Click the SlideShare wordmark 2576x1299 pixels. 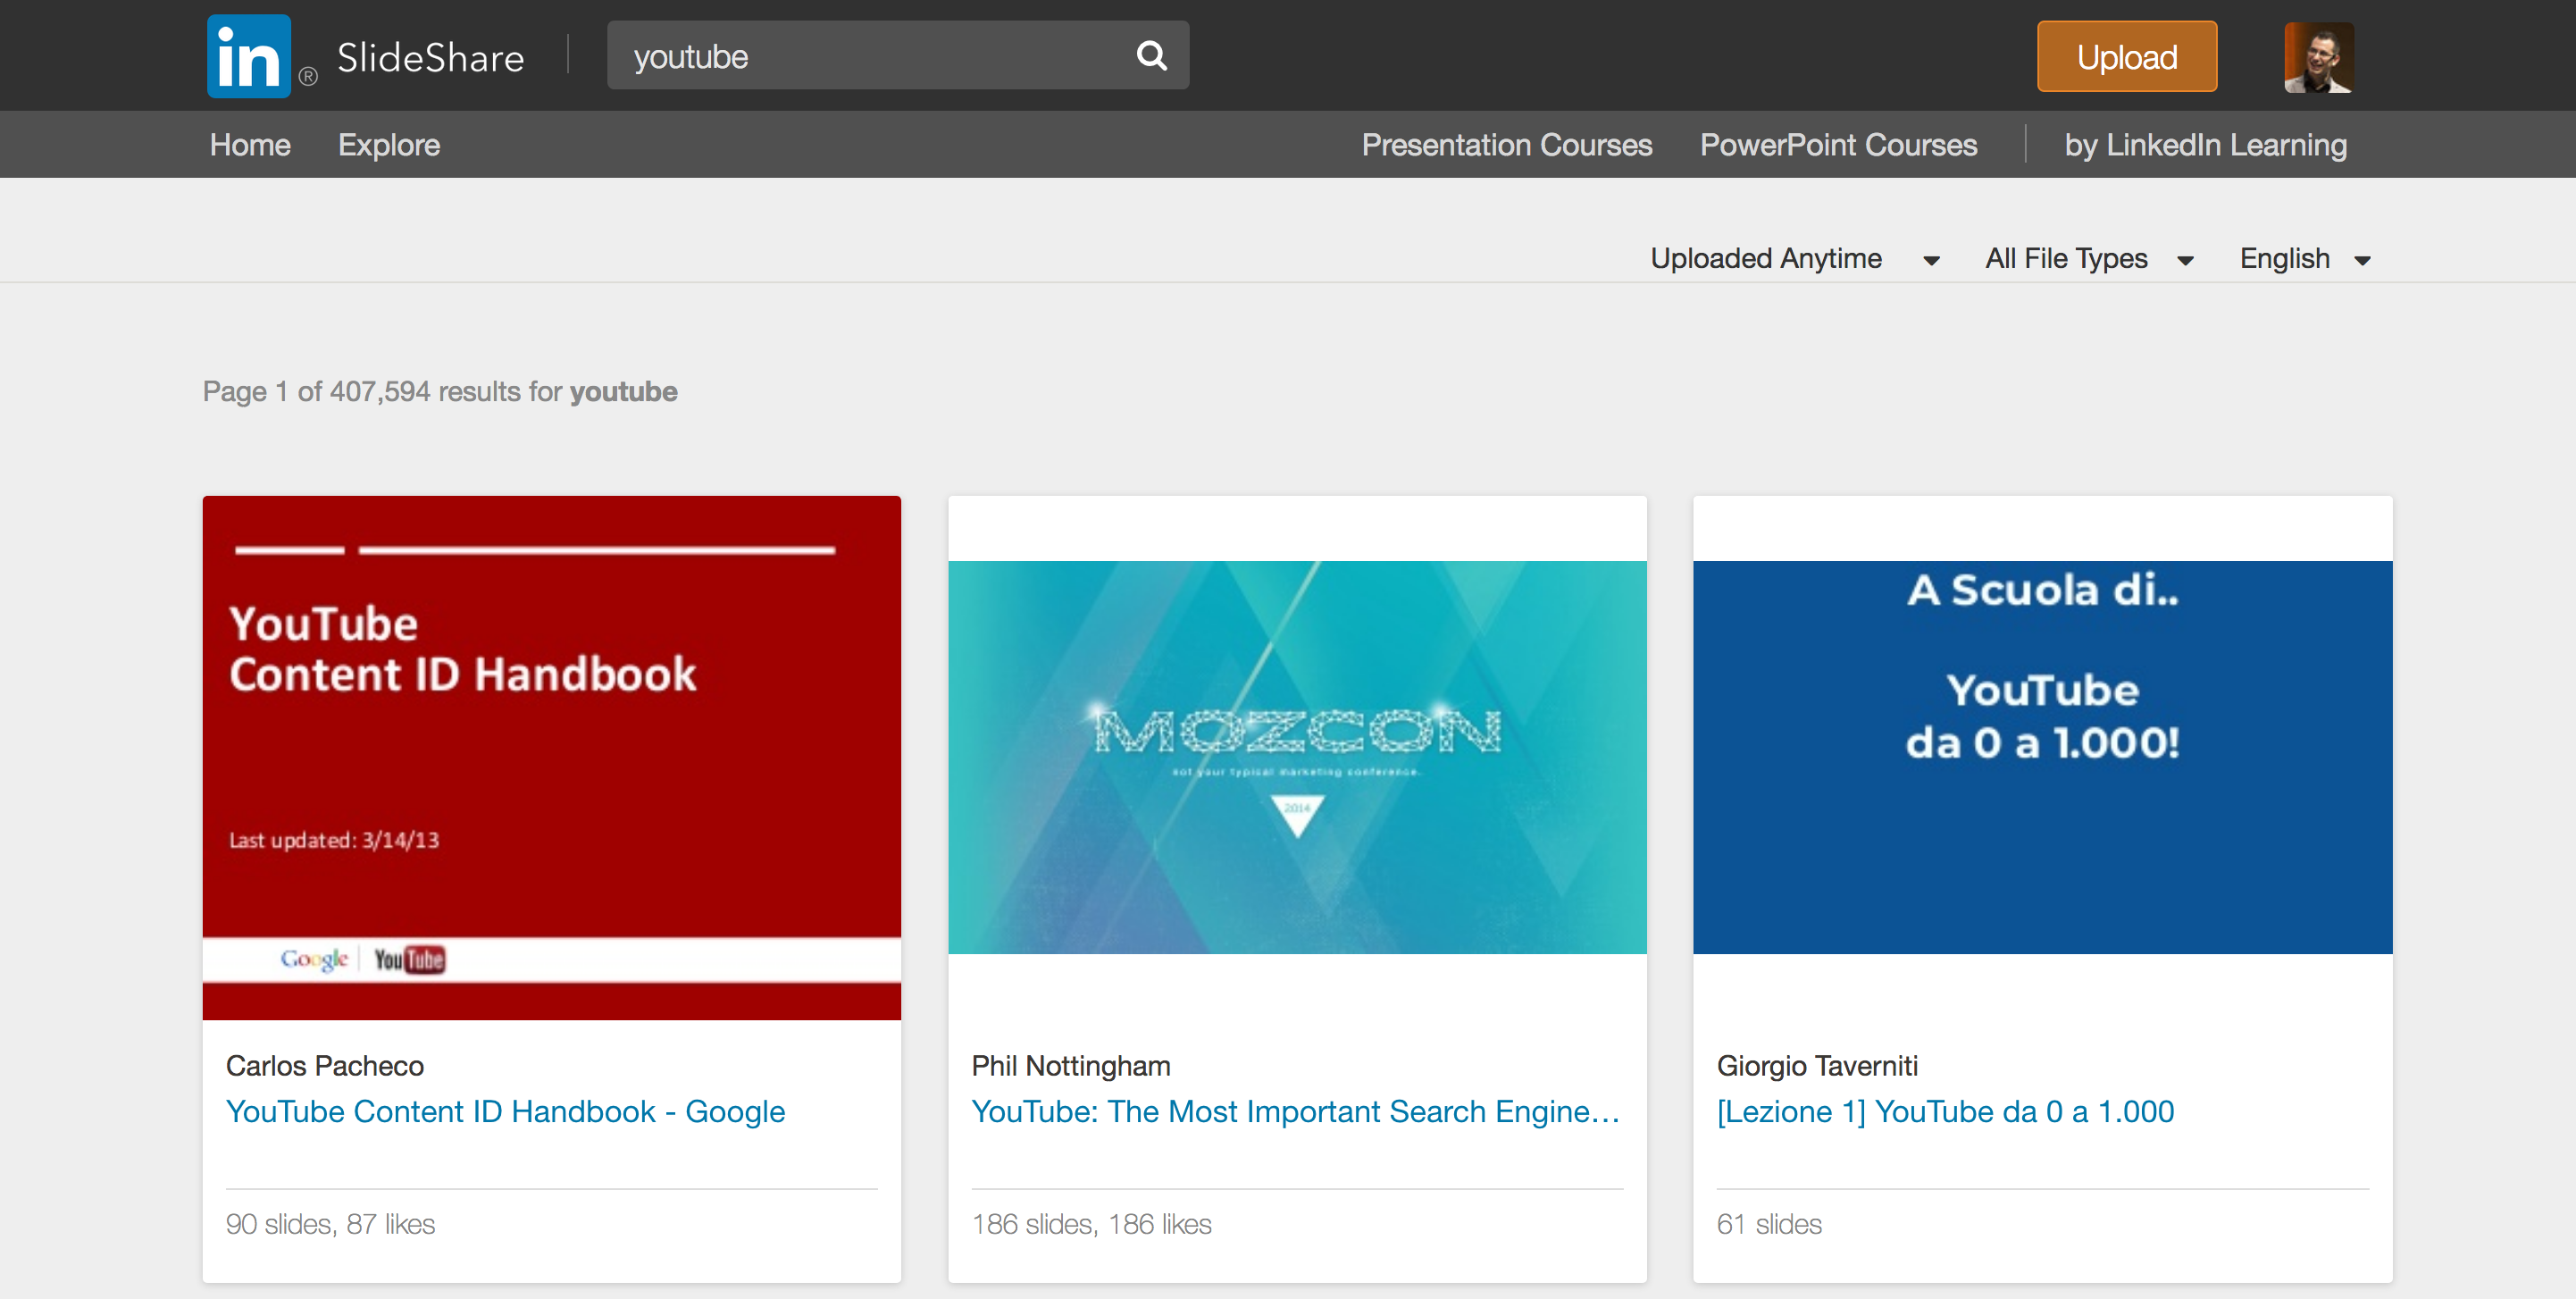(x=430, y=58)
